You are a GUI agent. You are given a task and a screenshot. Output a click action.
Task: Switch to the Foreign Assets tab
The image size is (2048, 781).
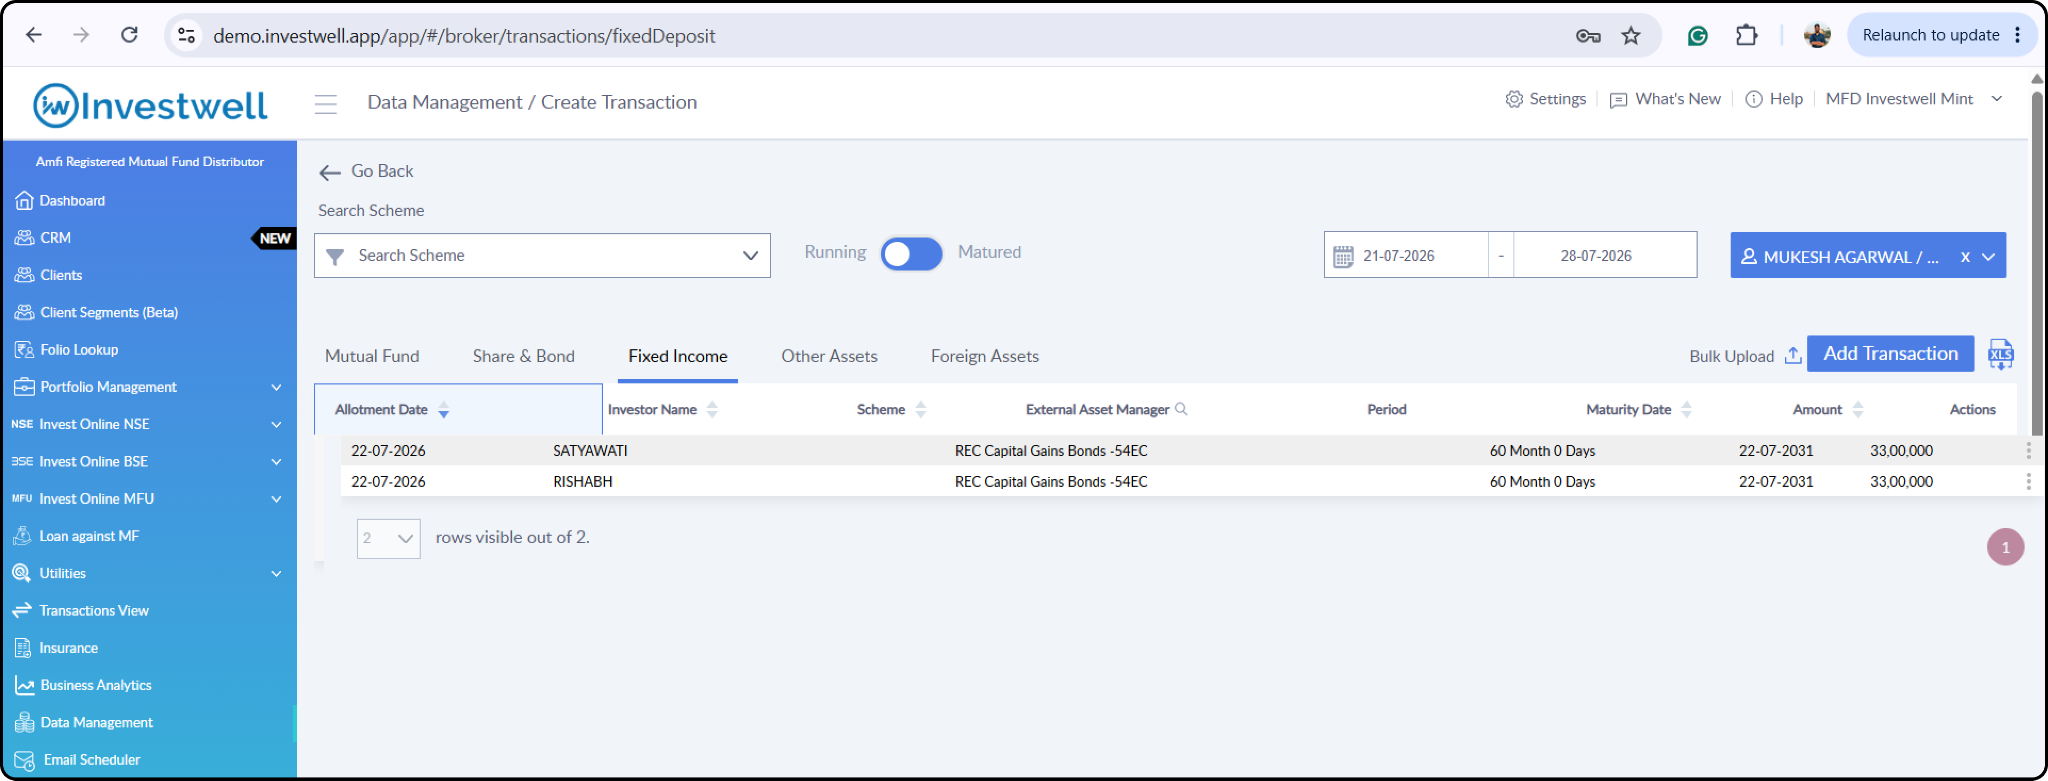click(985, 356)
